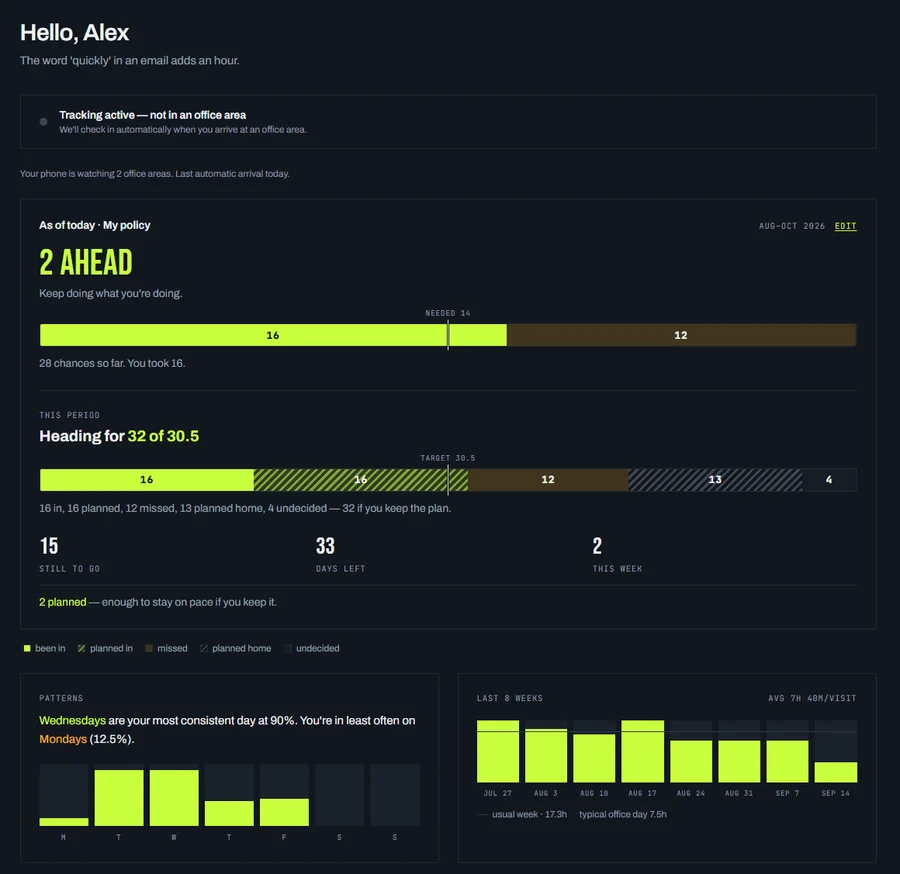
Task: Click 'Hello, Alex' greeting heading
Action: [x=75, y=33]
